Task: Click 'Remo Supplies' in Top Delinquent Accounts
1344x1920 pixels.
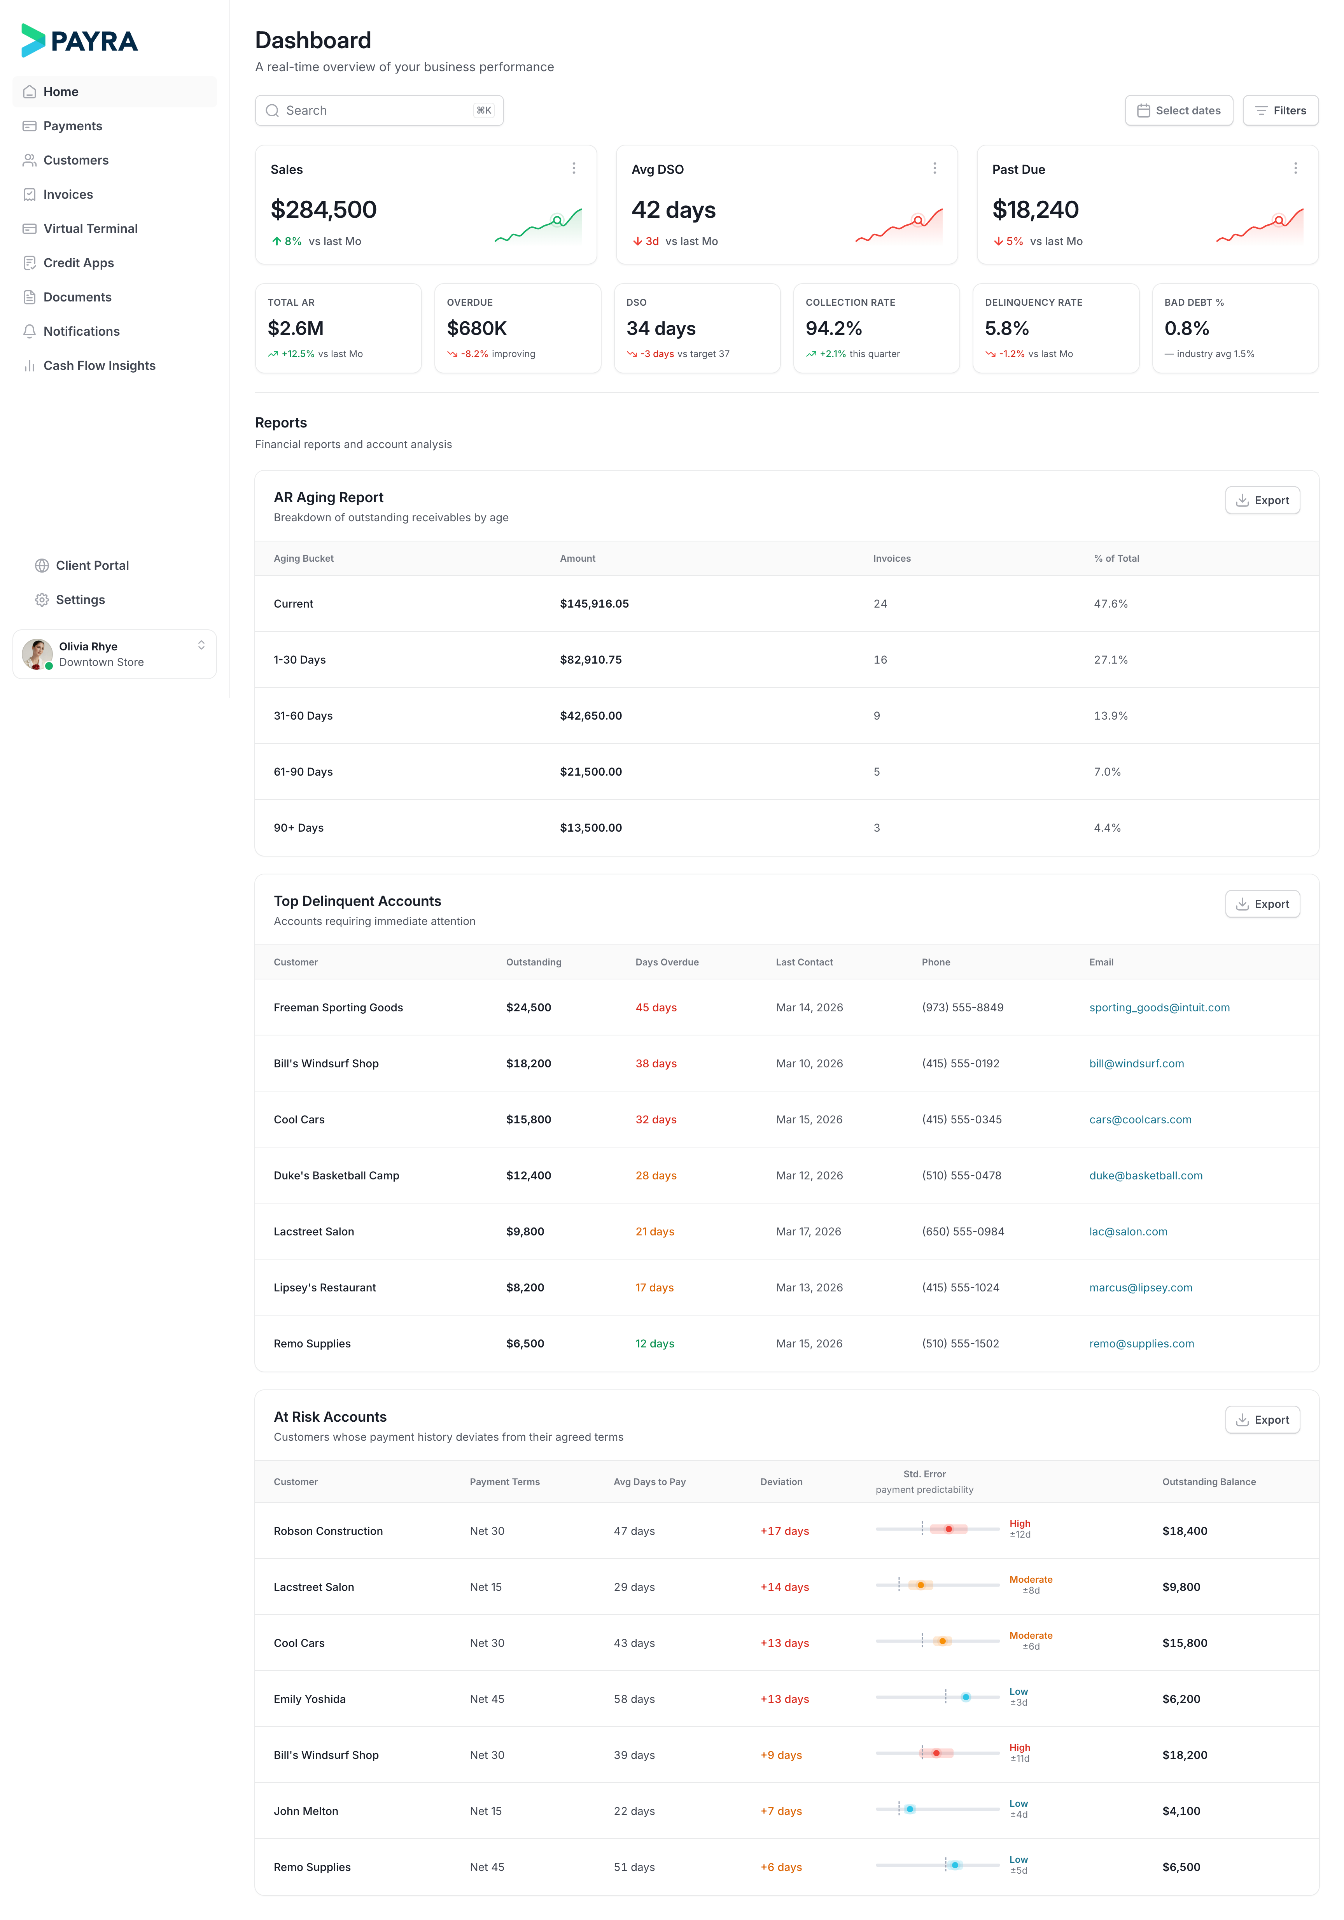Action: pyautogui.click(x=312, y=1344)
